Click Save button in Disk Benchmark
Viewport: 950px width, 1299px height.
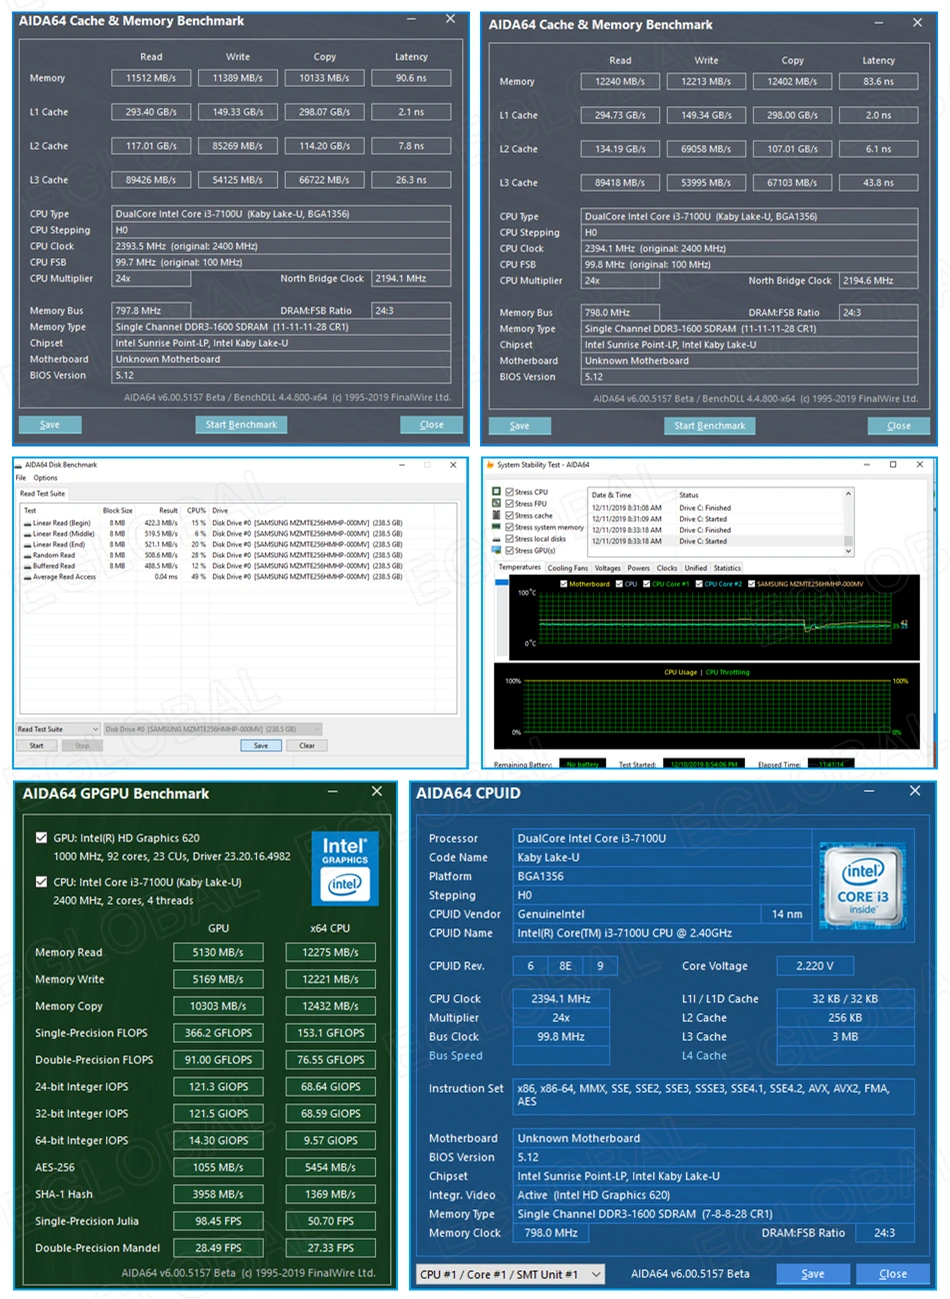click(261, 745)
